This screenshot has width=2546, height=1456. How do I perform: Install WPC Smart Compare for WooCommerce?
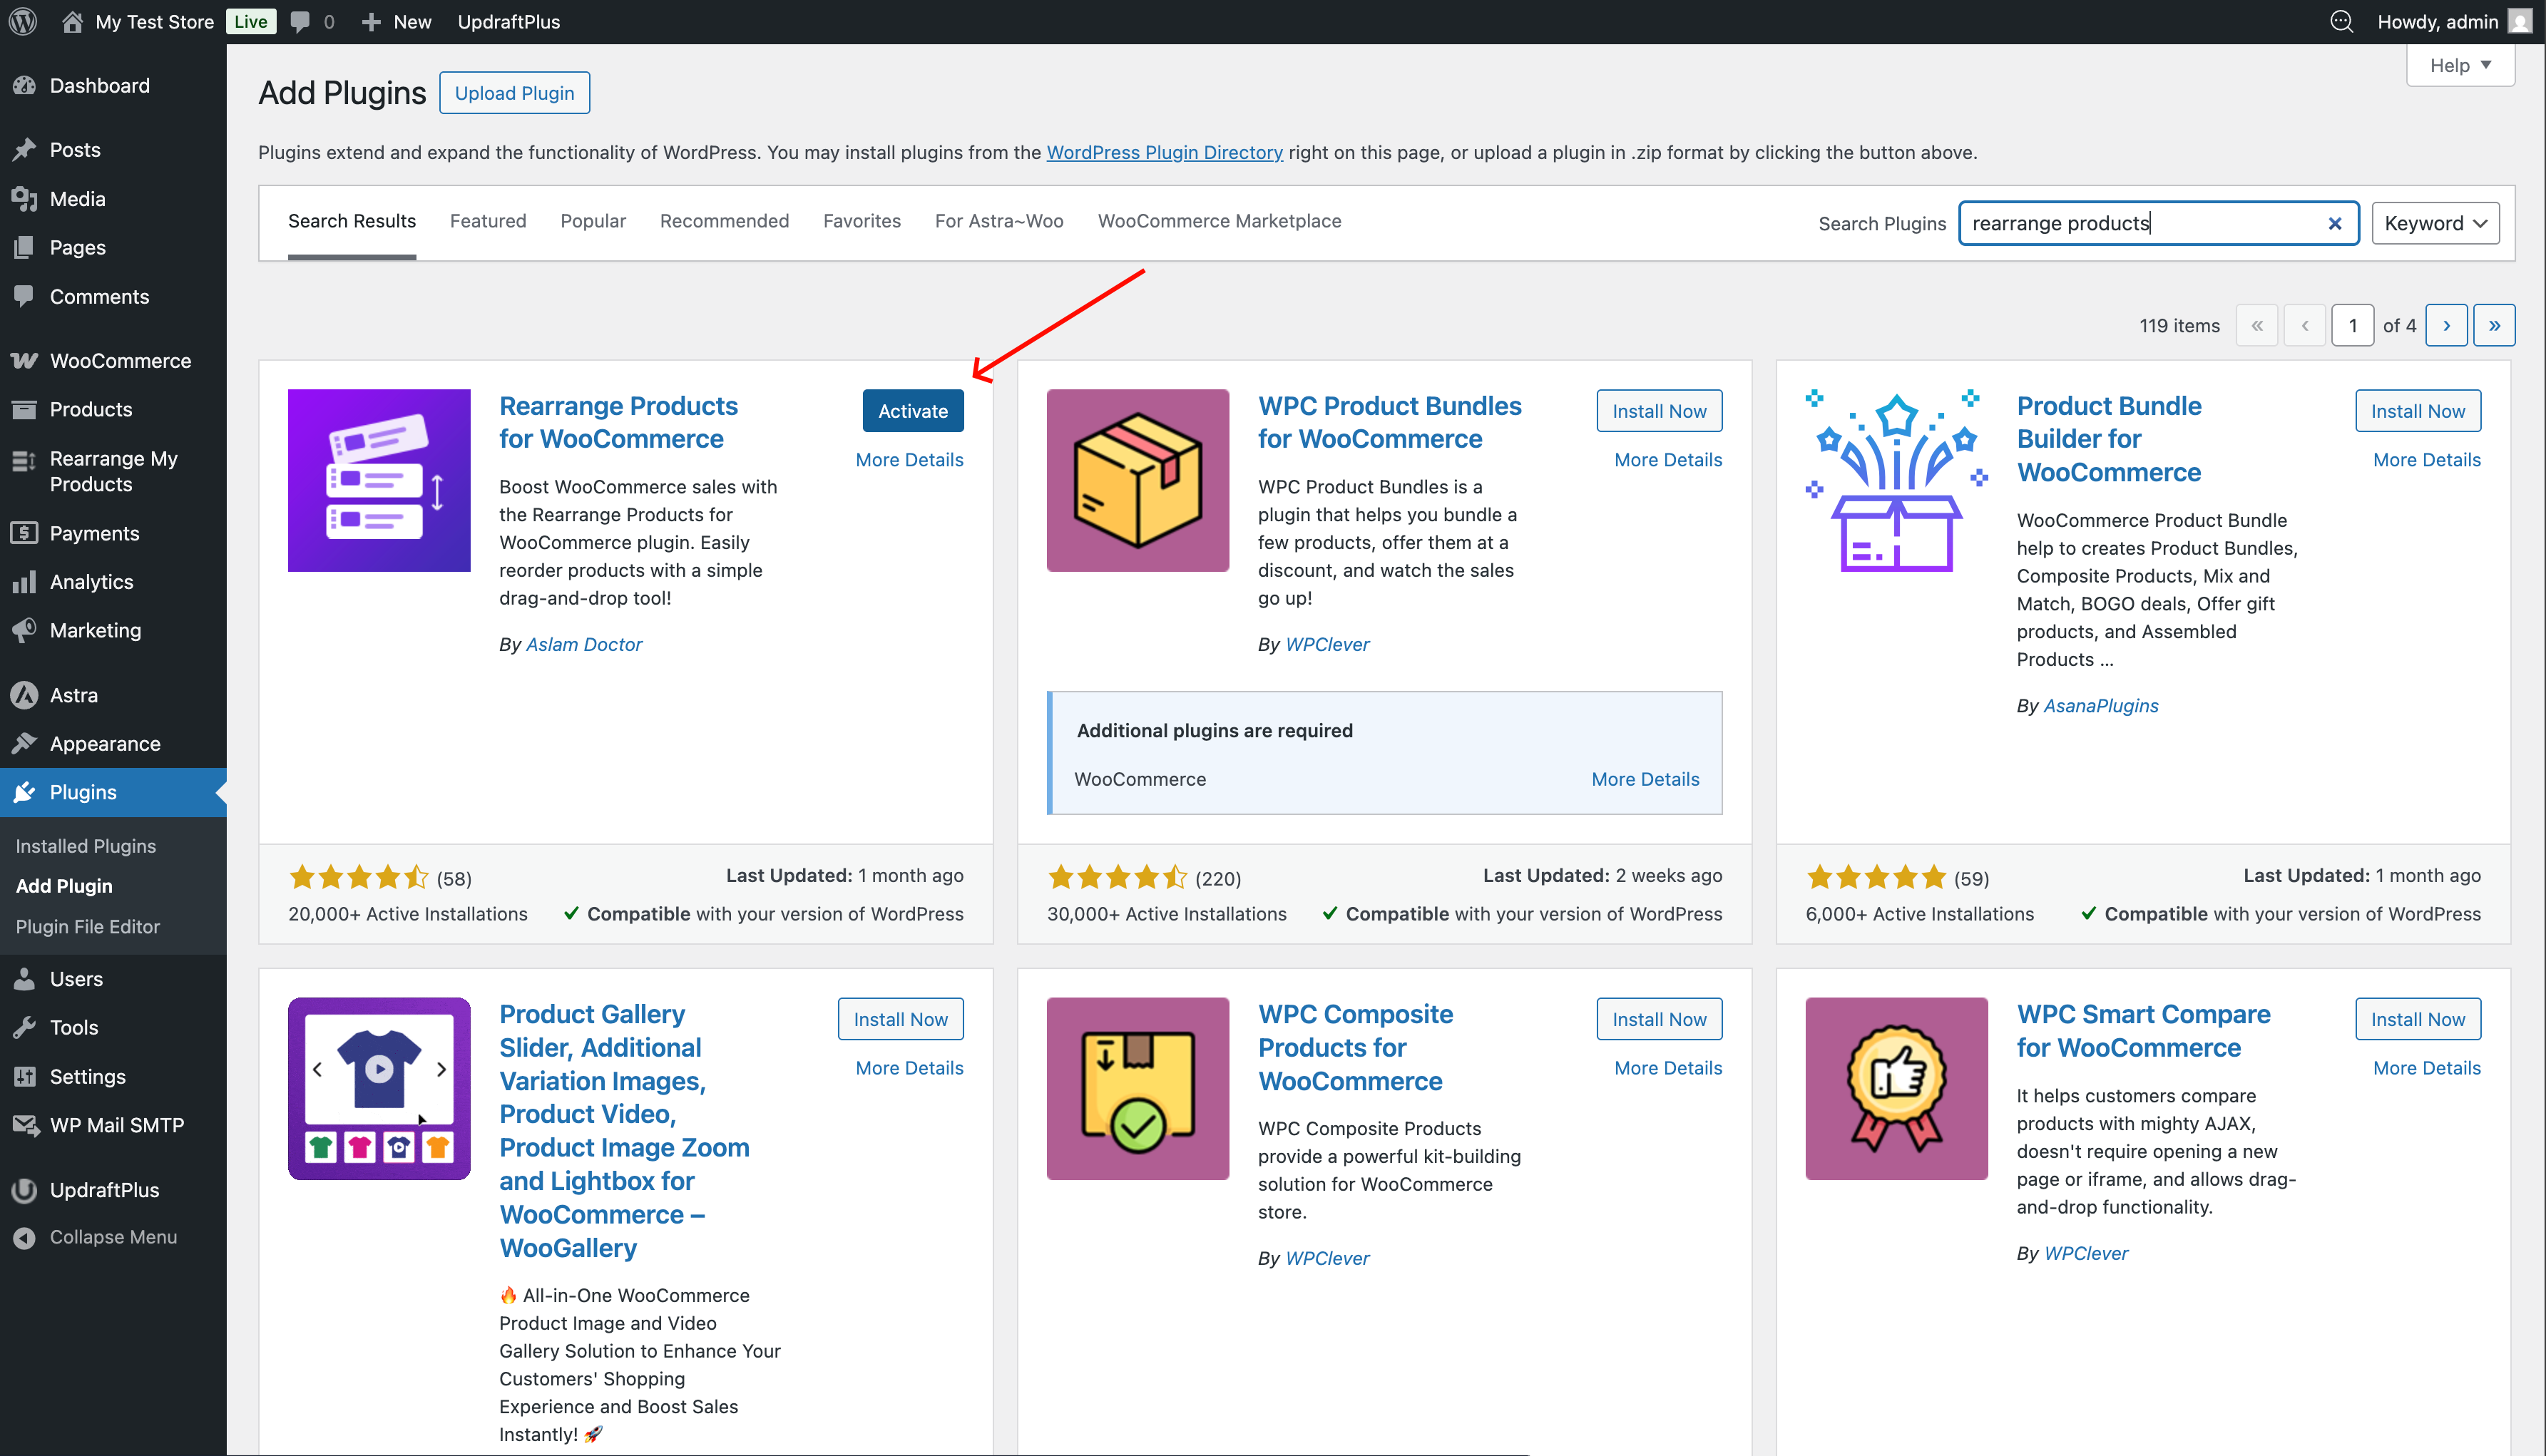tap(2418, 1019)
